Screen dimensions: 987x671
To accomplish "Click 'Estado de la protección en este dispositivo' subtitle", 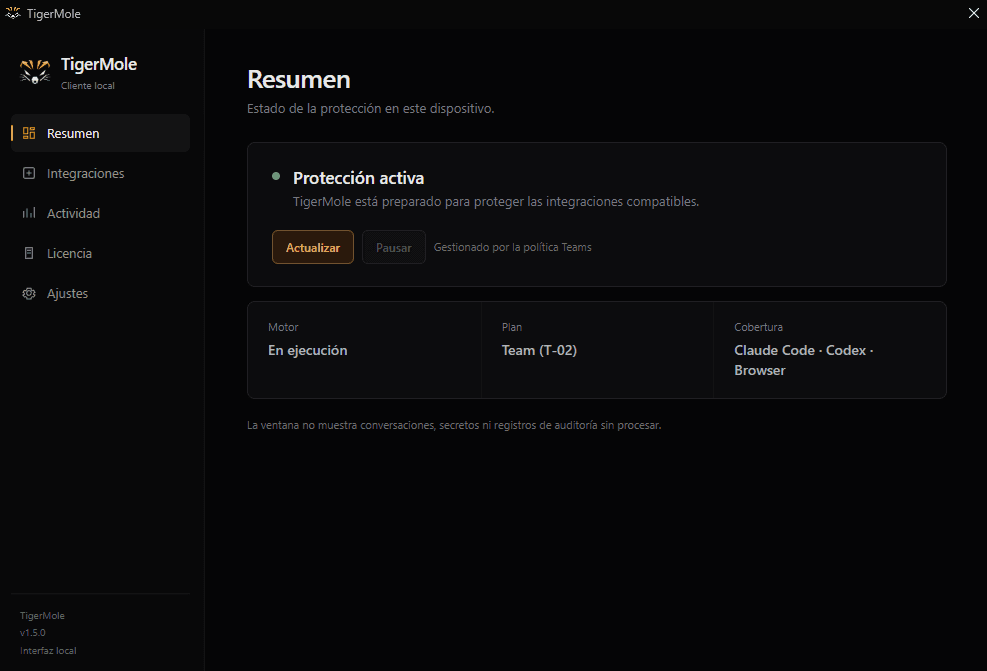I will pyautogui.click(x=371, y=108).
